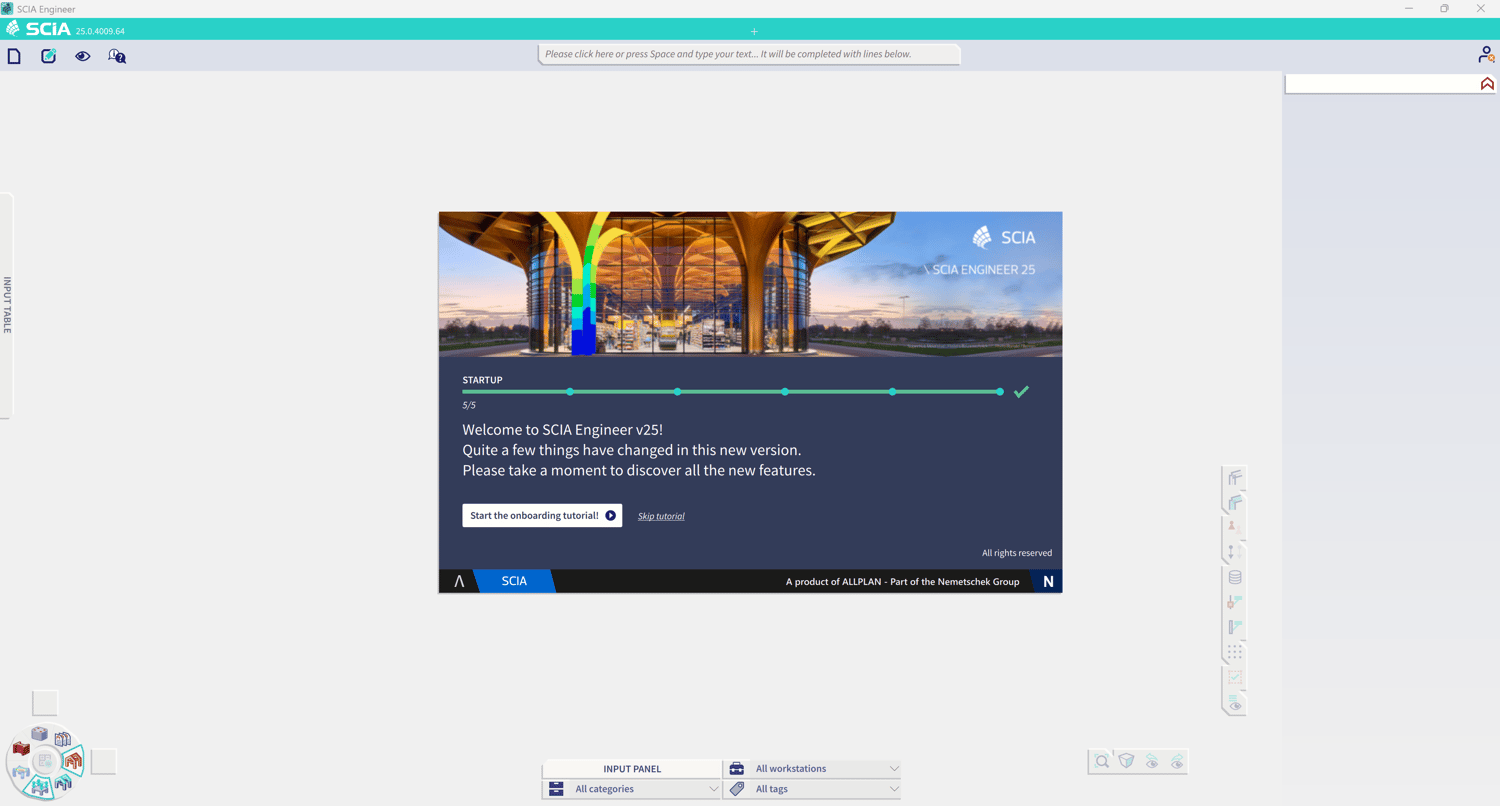Viewport: 1500px width, 806px height.
Task: Select the blue frame with teal top workstation
Action: pos(63,783)
